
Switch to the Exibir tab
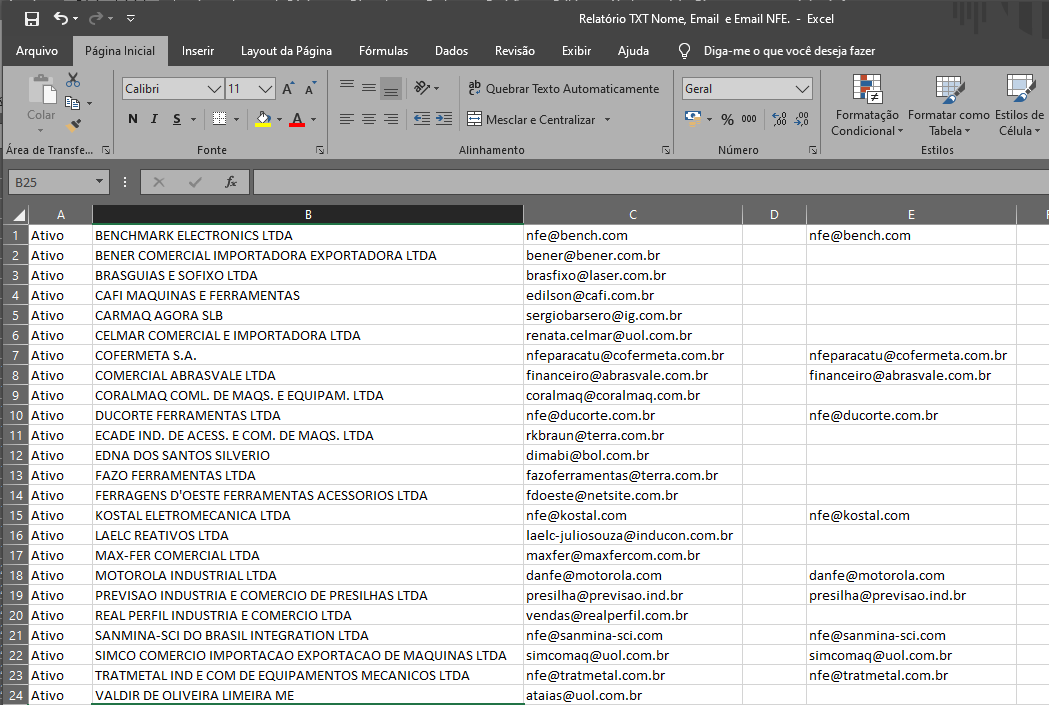(x=576, y=51)
